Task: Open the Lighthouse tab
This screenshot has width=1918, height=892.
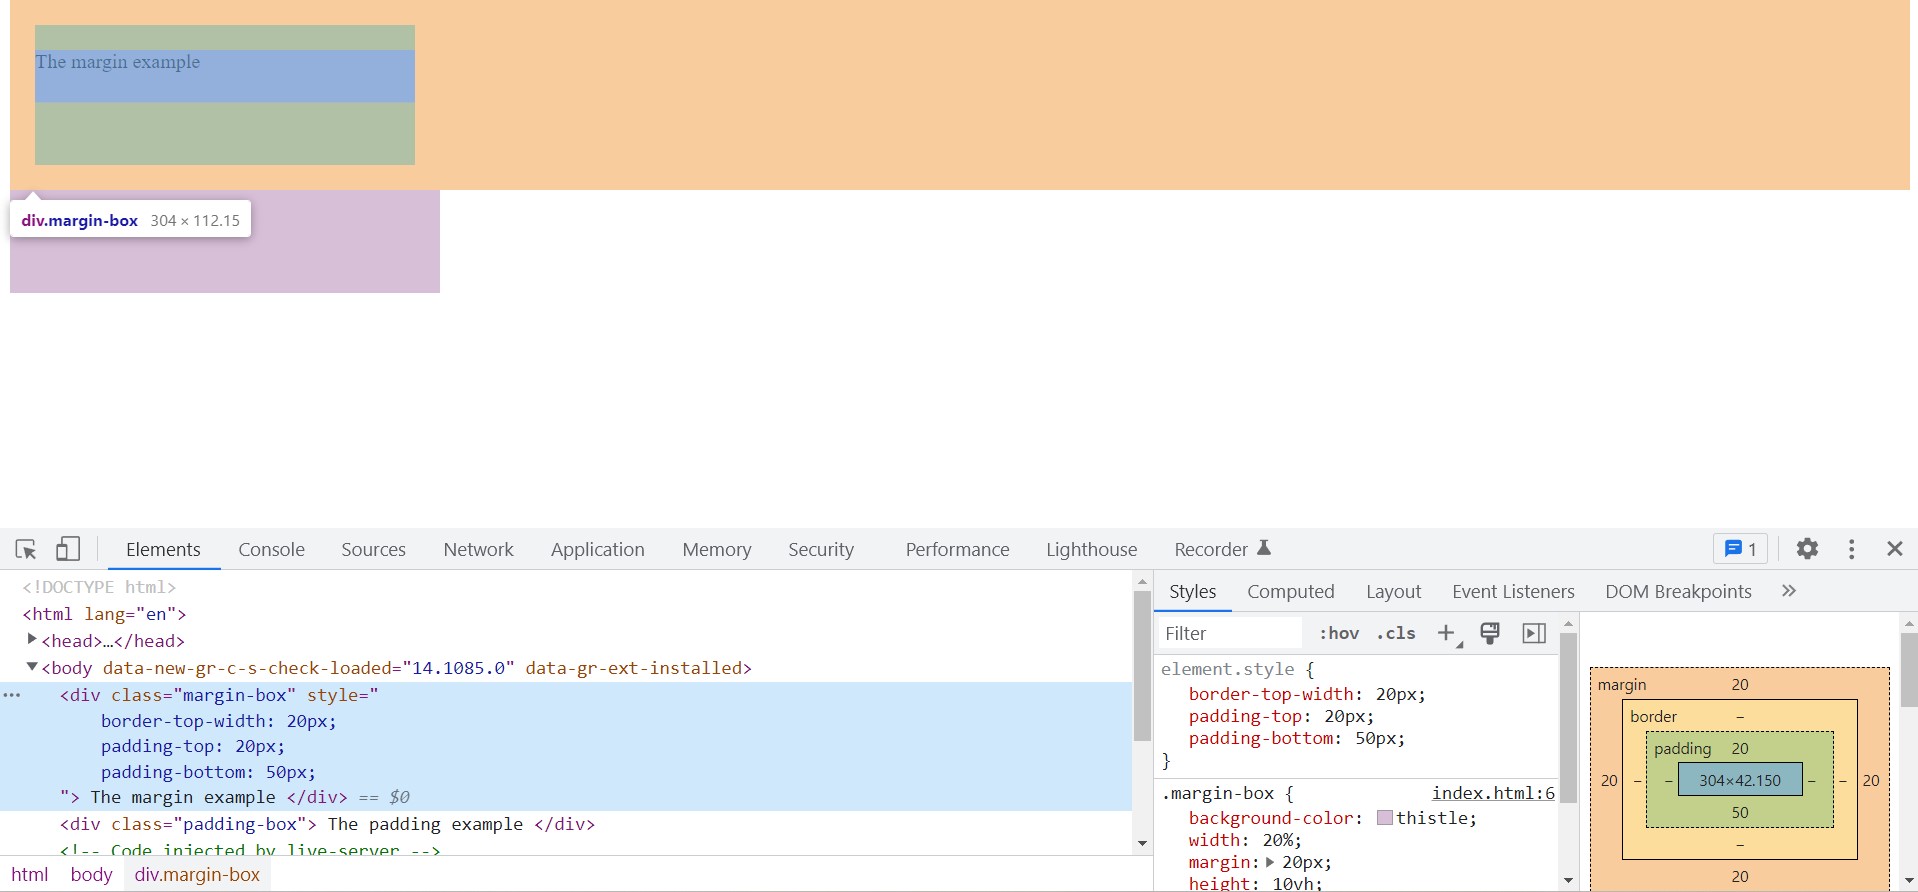Action: (1091, 549)
